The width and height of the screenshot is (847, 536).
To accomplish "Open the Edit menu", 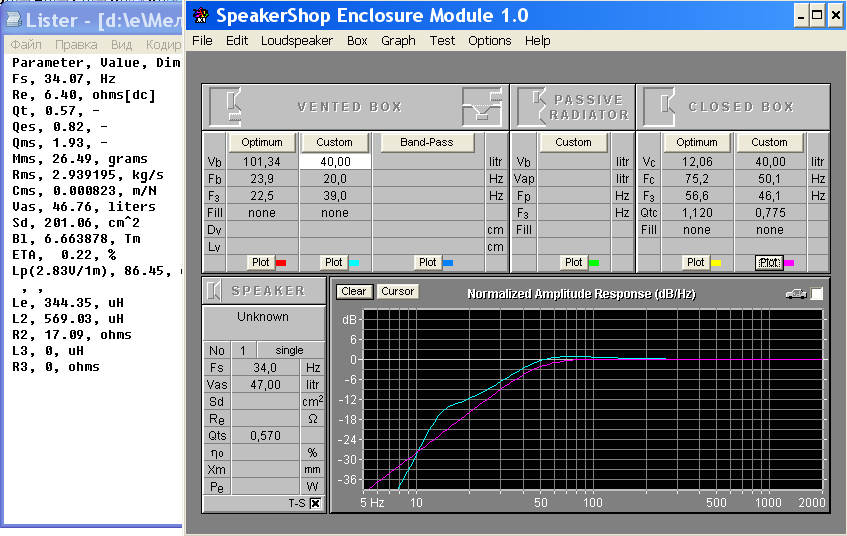I will click(237, 41).
